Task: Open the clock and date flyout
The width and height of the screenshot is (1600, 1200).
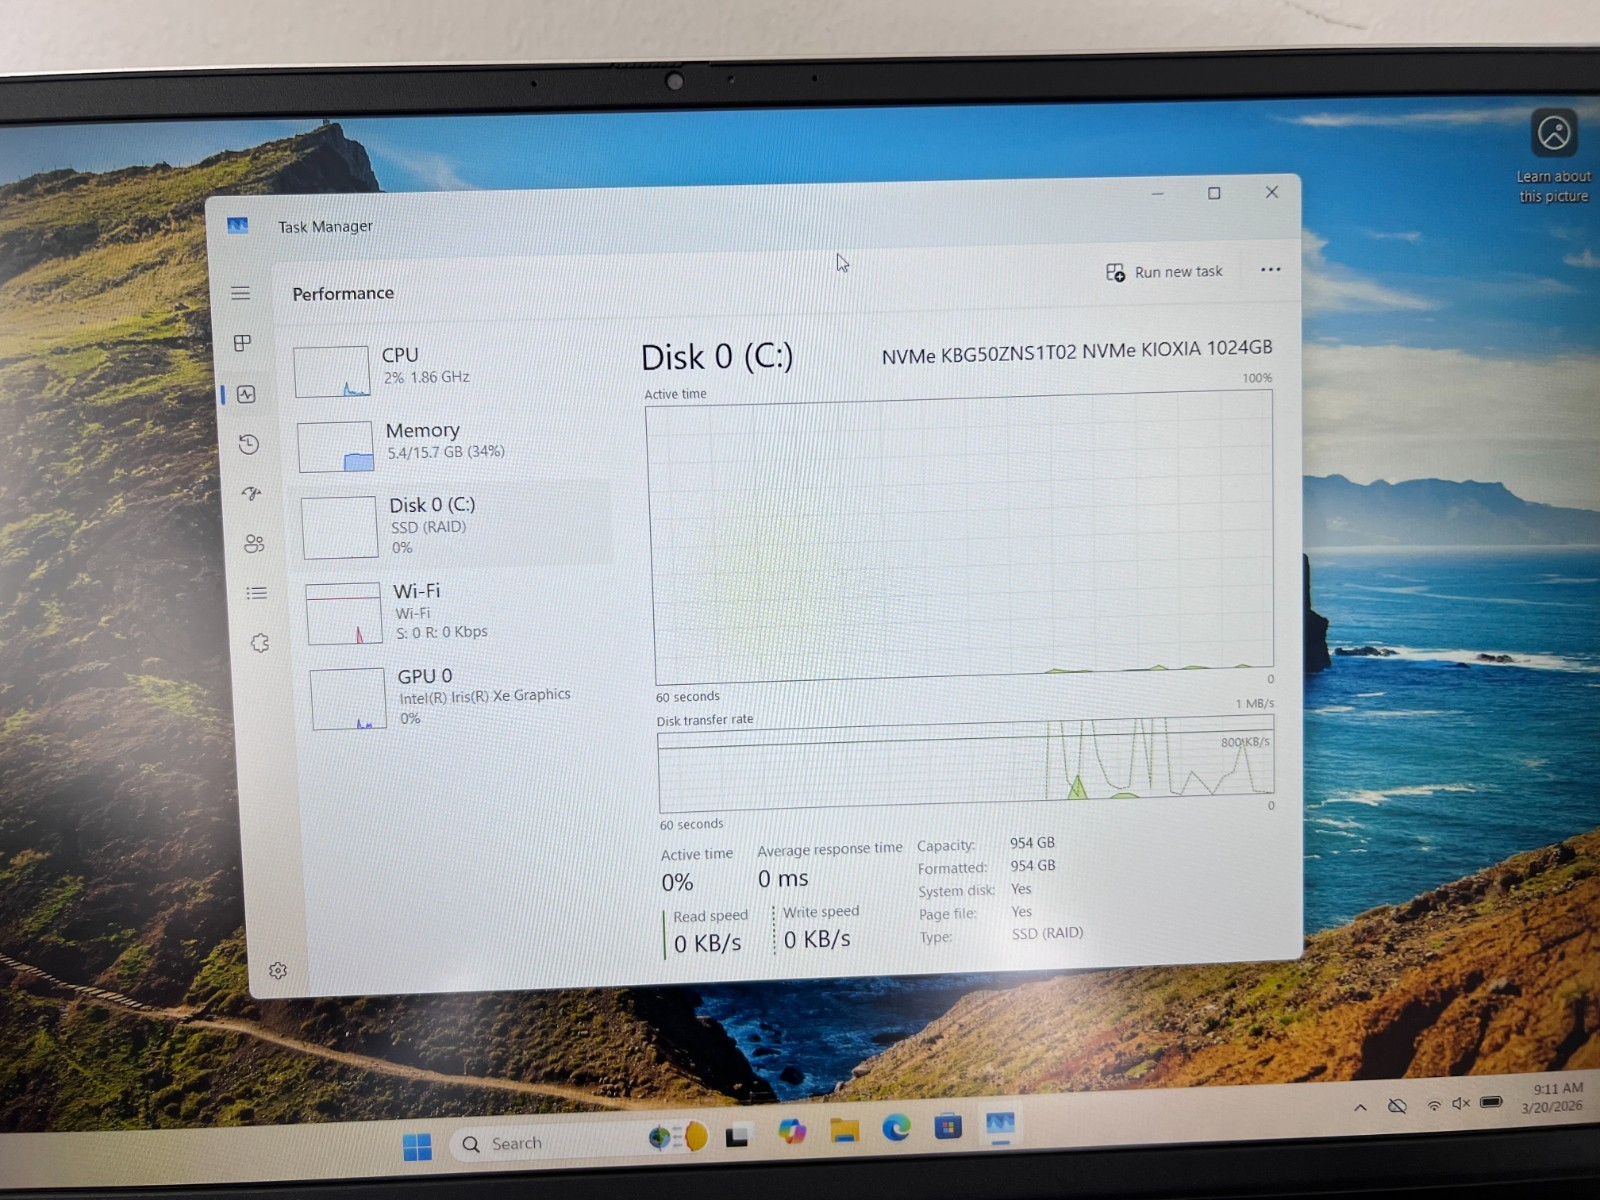Action: point(1553,1097)
